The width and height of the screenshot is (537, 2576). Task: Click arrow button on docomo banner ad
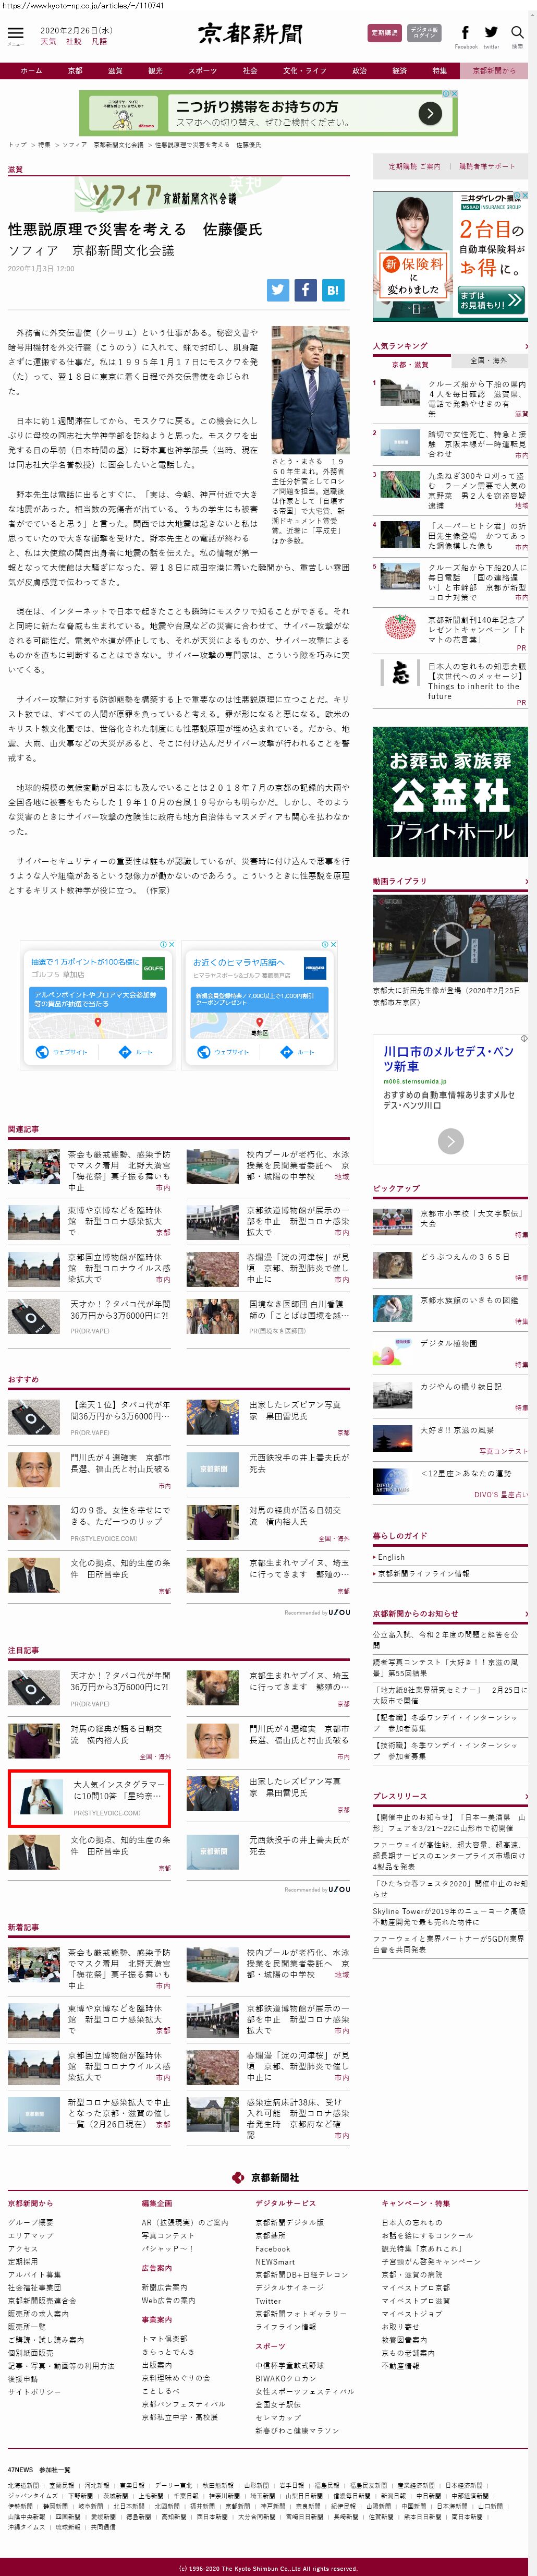429,114
